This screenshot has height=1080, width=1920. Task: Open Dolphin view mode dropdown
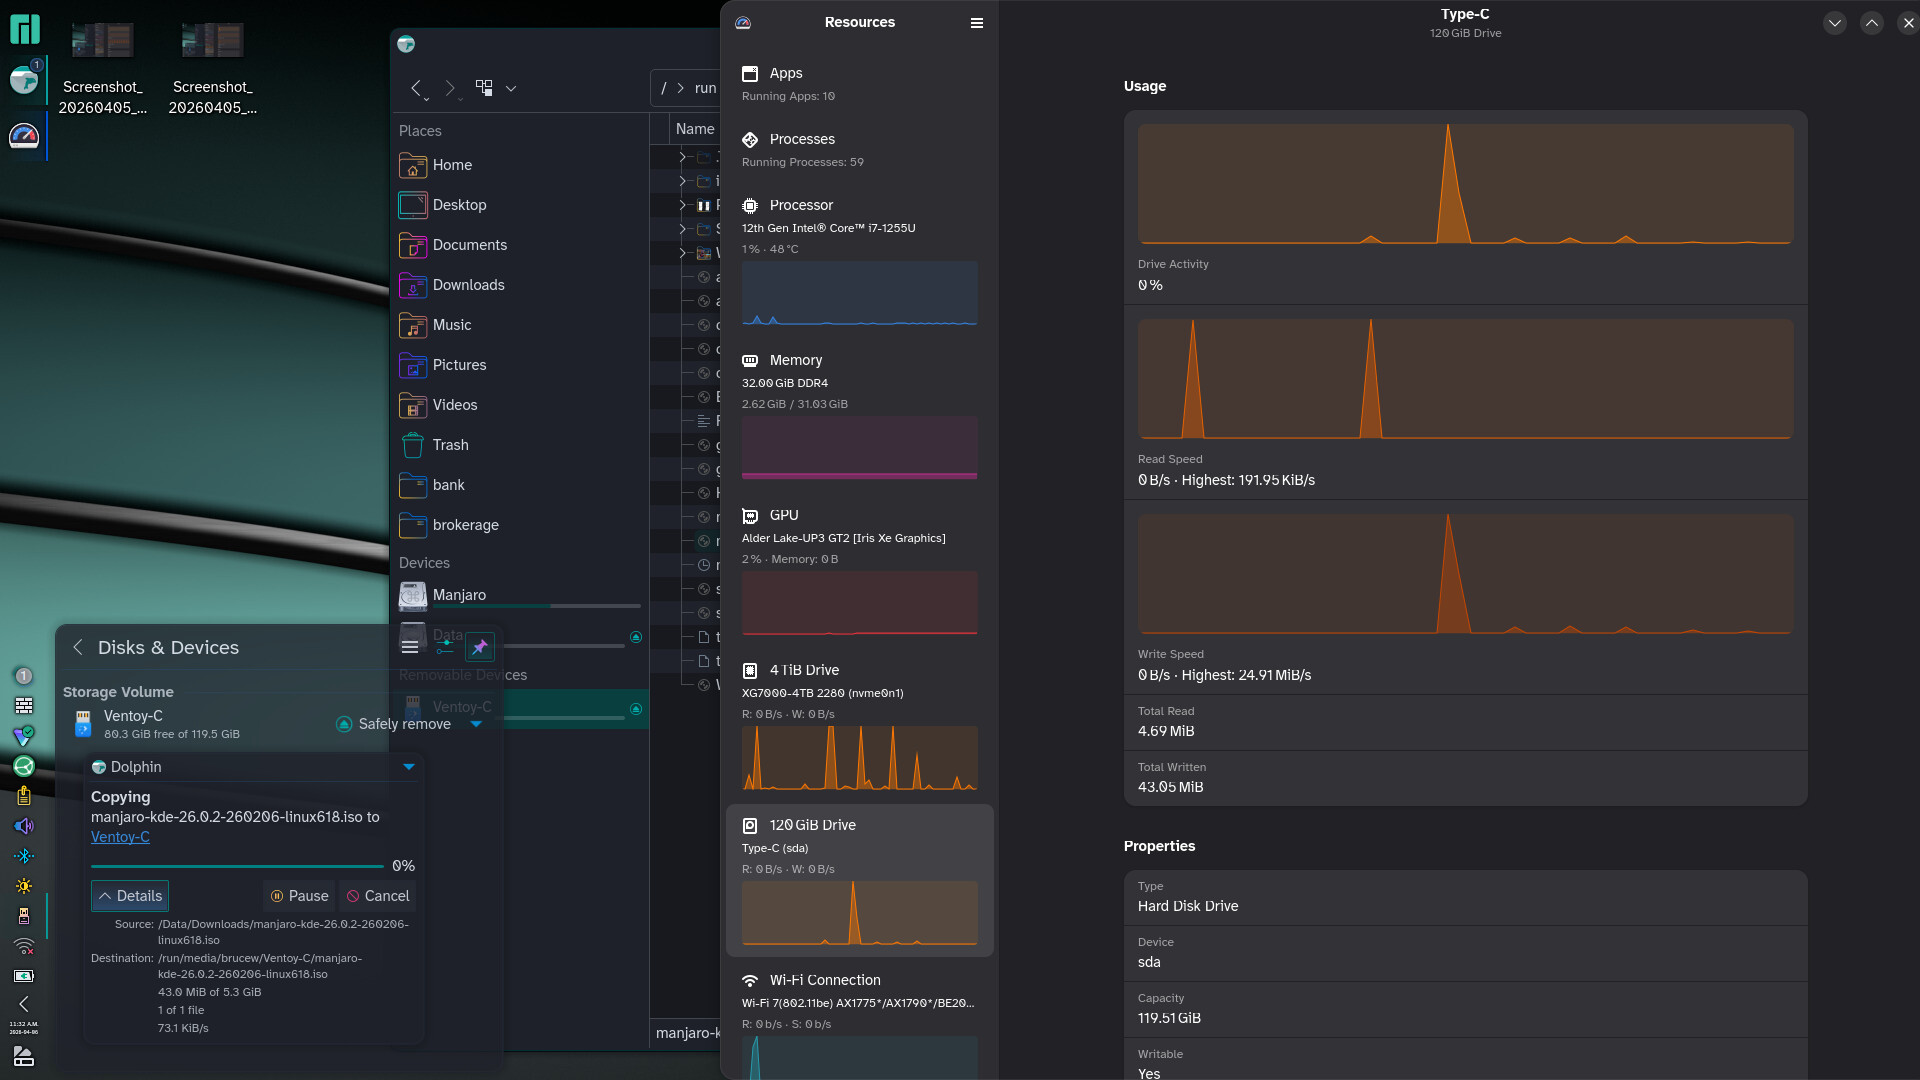click(511, 88)
